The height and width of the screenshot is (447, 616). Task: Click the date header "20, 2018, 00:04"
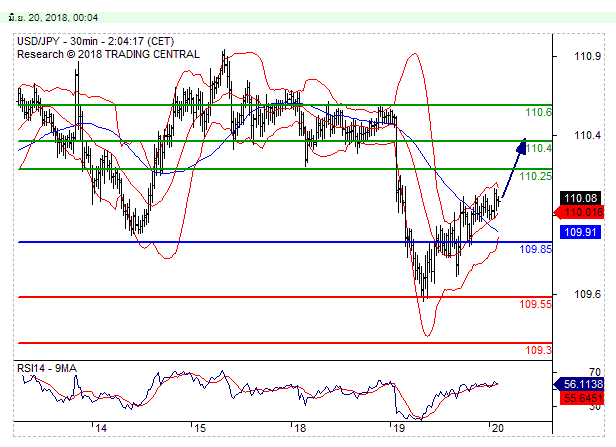point(63,18)
